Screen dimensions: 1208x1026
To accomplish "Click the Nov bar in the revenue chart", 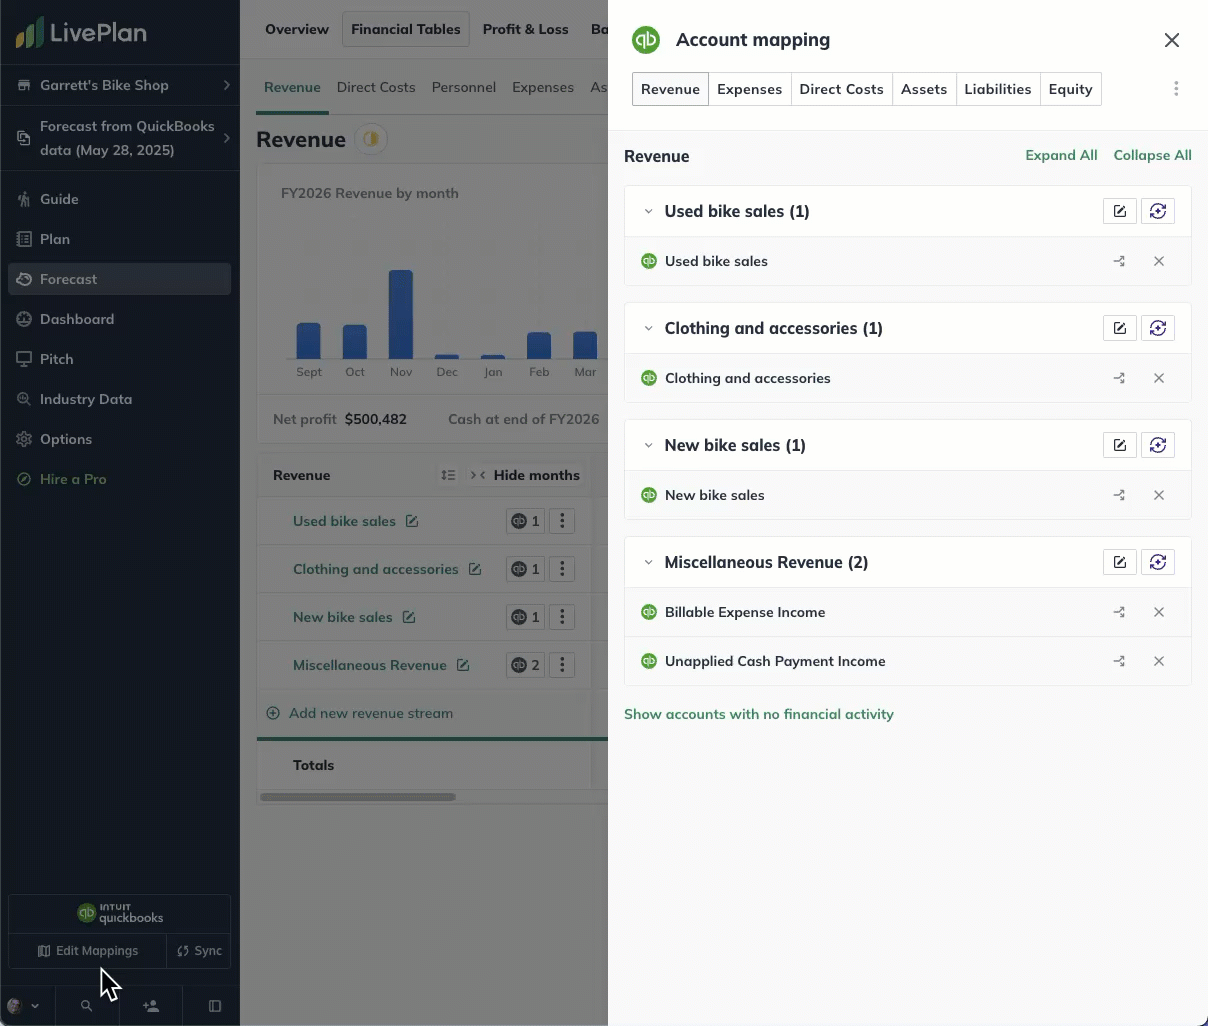I will point(401,314).
